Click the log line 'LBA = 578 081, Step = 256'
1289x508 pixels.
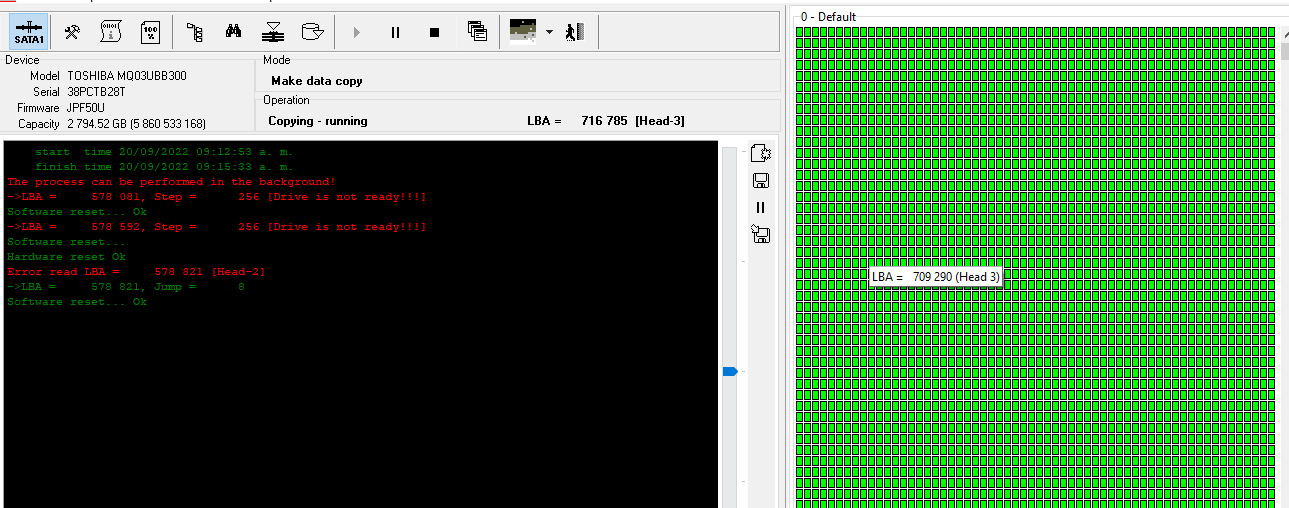(x=216, y=197)
